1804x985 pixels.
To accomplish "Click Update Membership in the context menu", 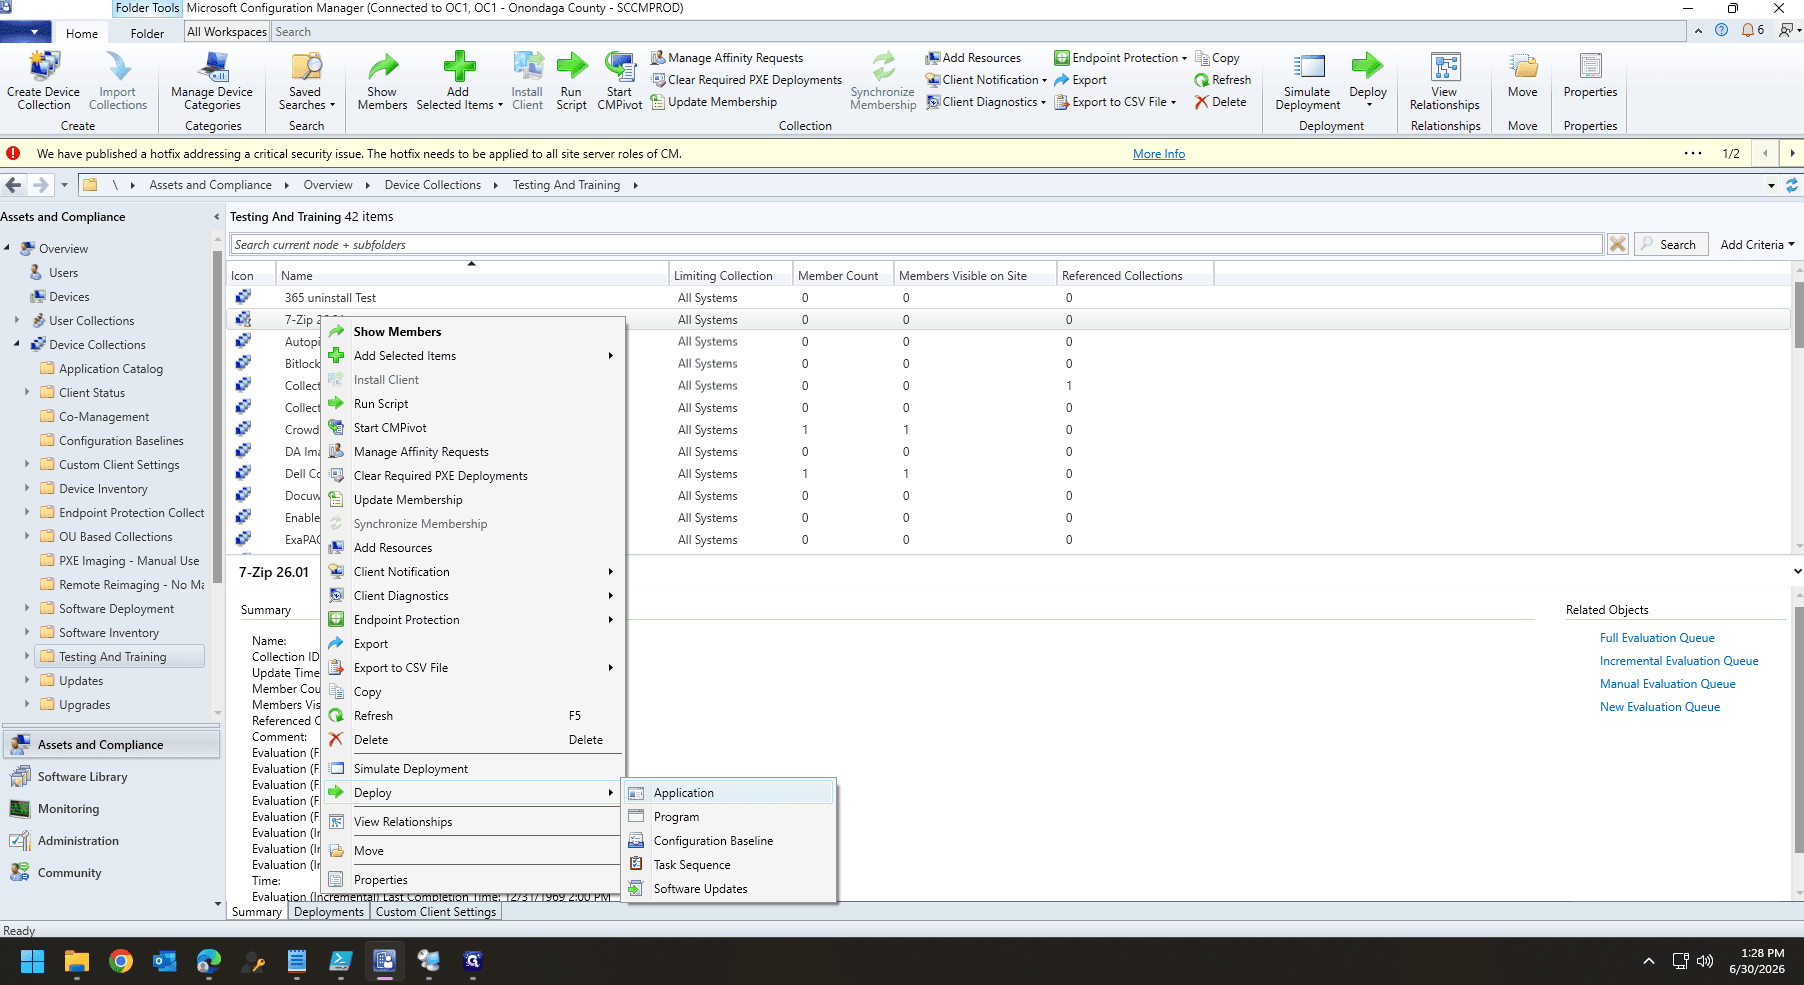I will click(x=473, y=500).
